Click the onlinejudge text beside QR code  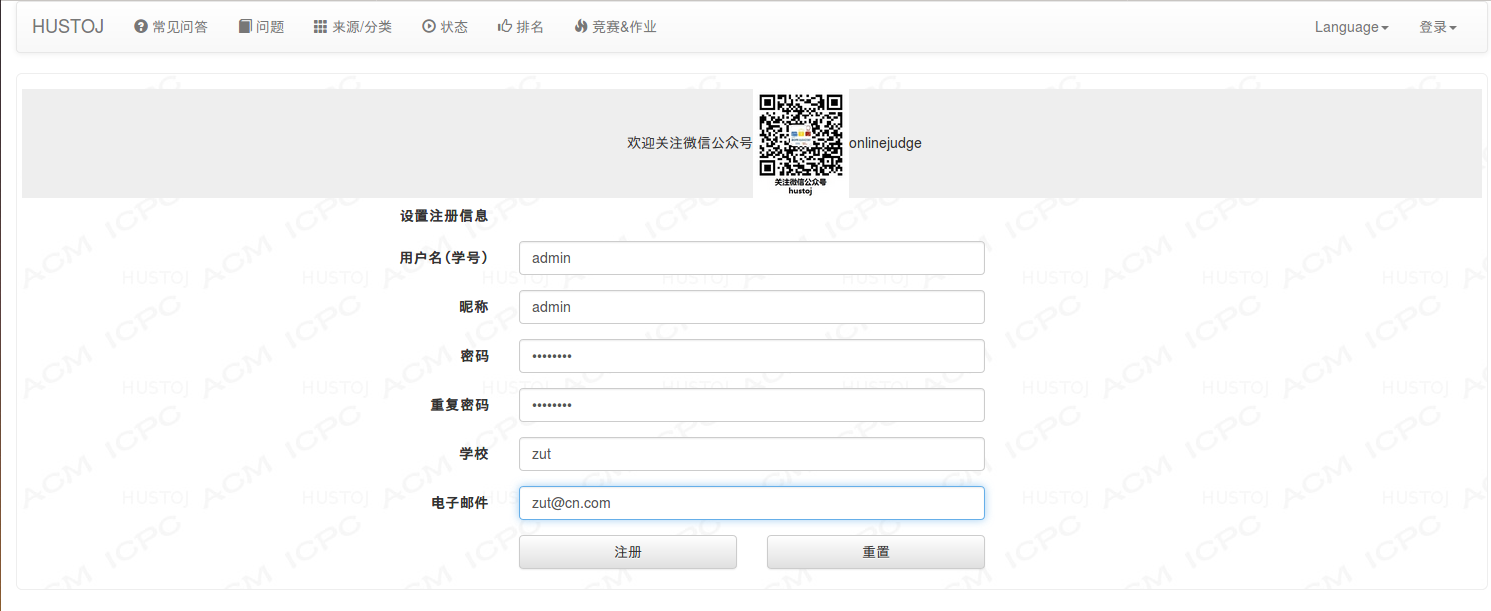(886, 143)
